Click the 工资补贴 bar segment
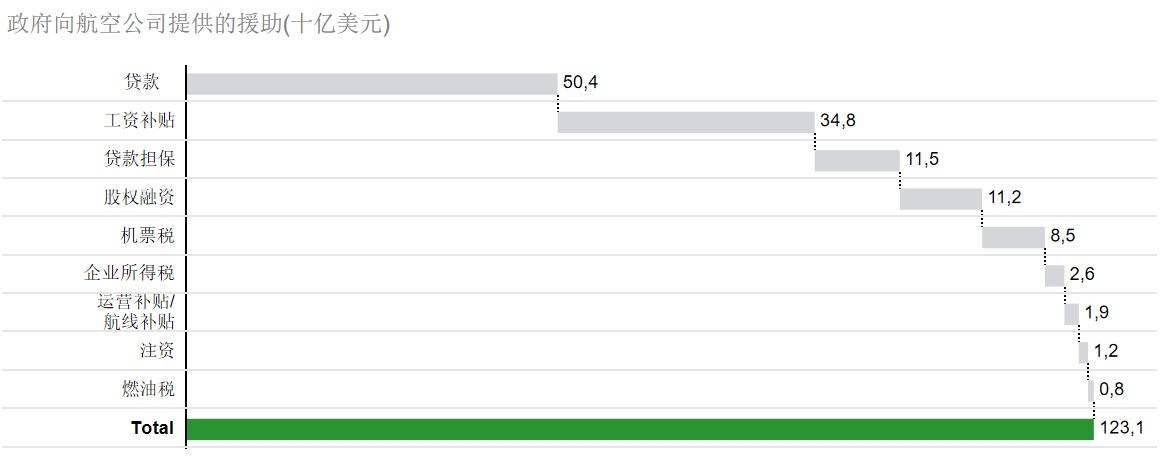This screenshot has width=1172, height=457. tap(686, 122)
